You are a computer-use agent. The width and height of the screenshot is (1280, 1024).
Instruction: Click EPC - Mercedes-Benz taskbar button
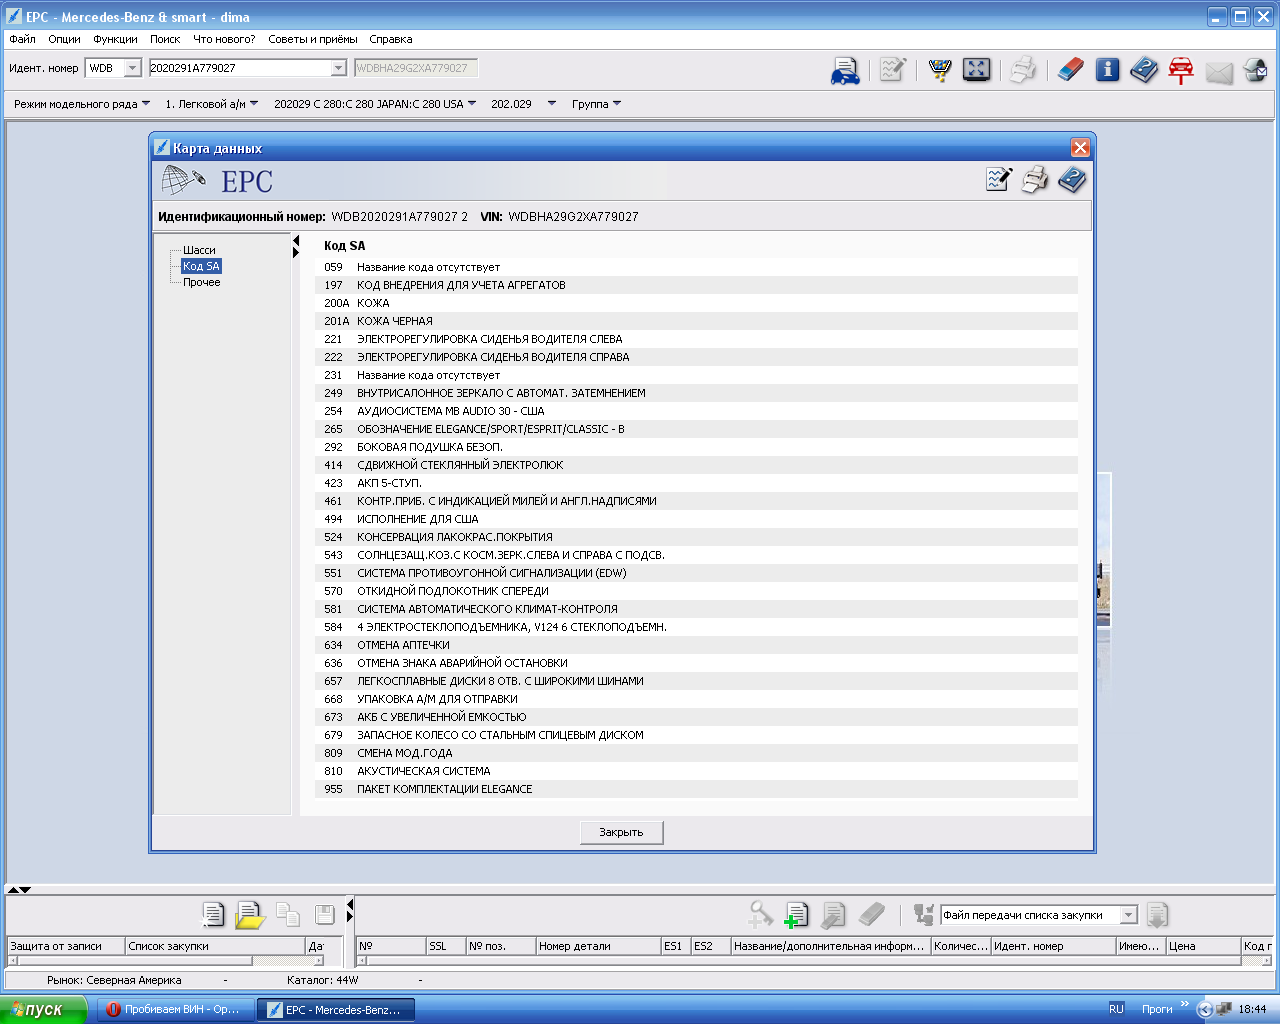(336, 1009)
